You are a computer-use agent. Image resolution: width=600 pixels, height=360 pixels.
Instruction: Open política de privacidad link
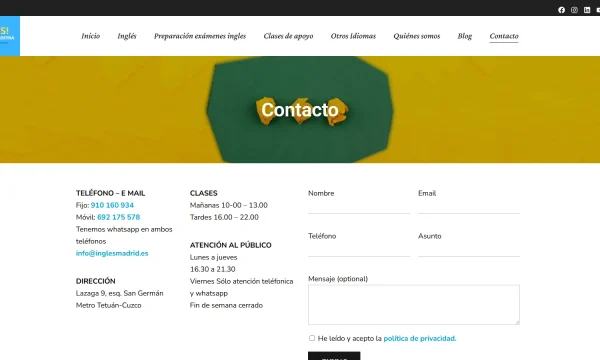(x=420, y=339)
